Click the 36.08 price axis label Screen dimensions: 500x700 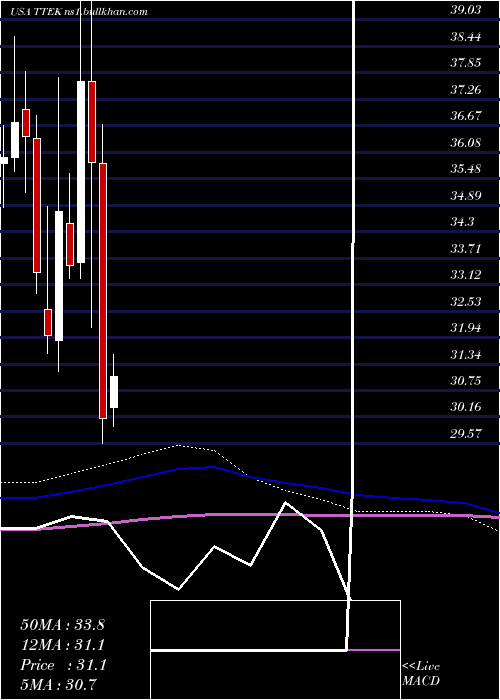pyautogui.click(x=466, y=143)
